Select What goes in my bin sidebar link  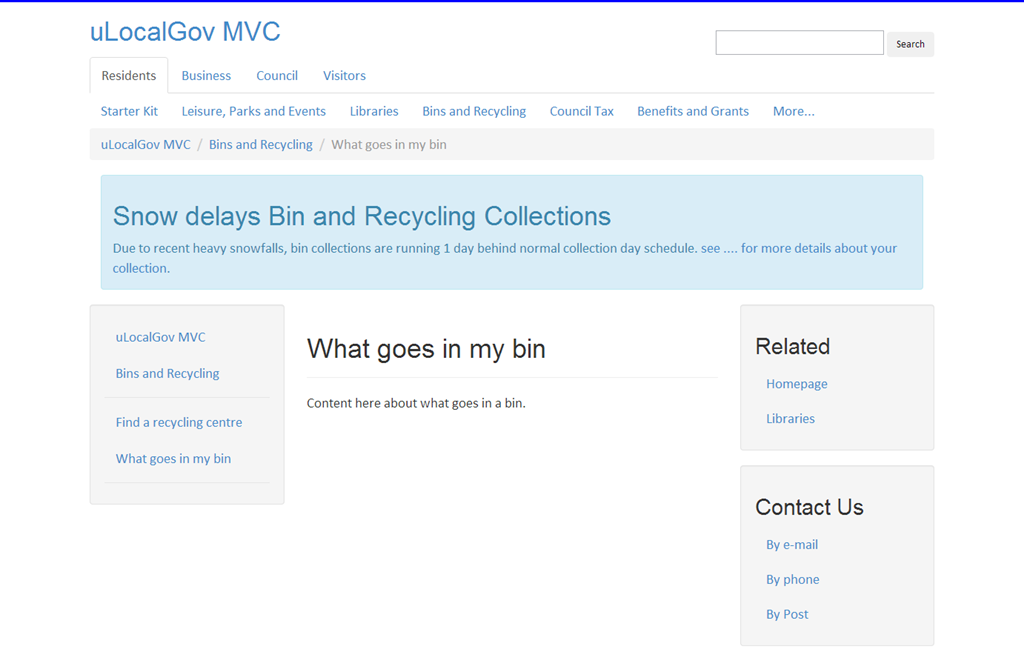click(173, 459)
